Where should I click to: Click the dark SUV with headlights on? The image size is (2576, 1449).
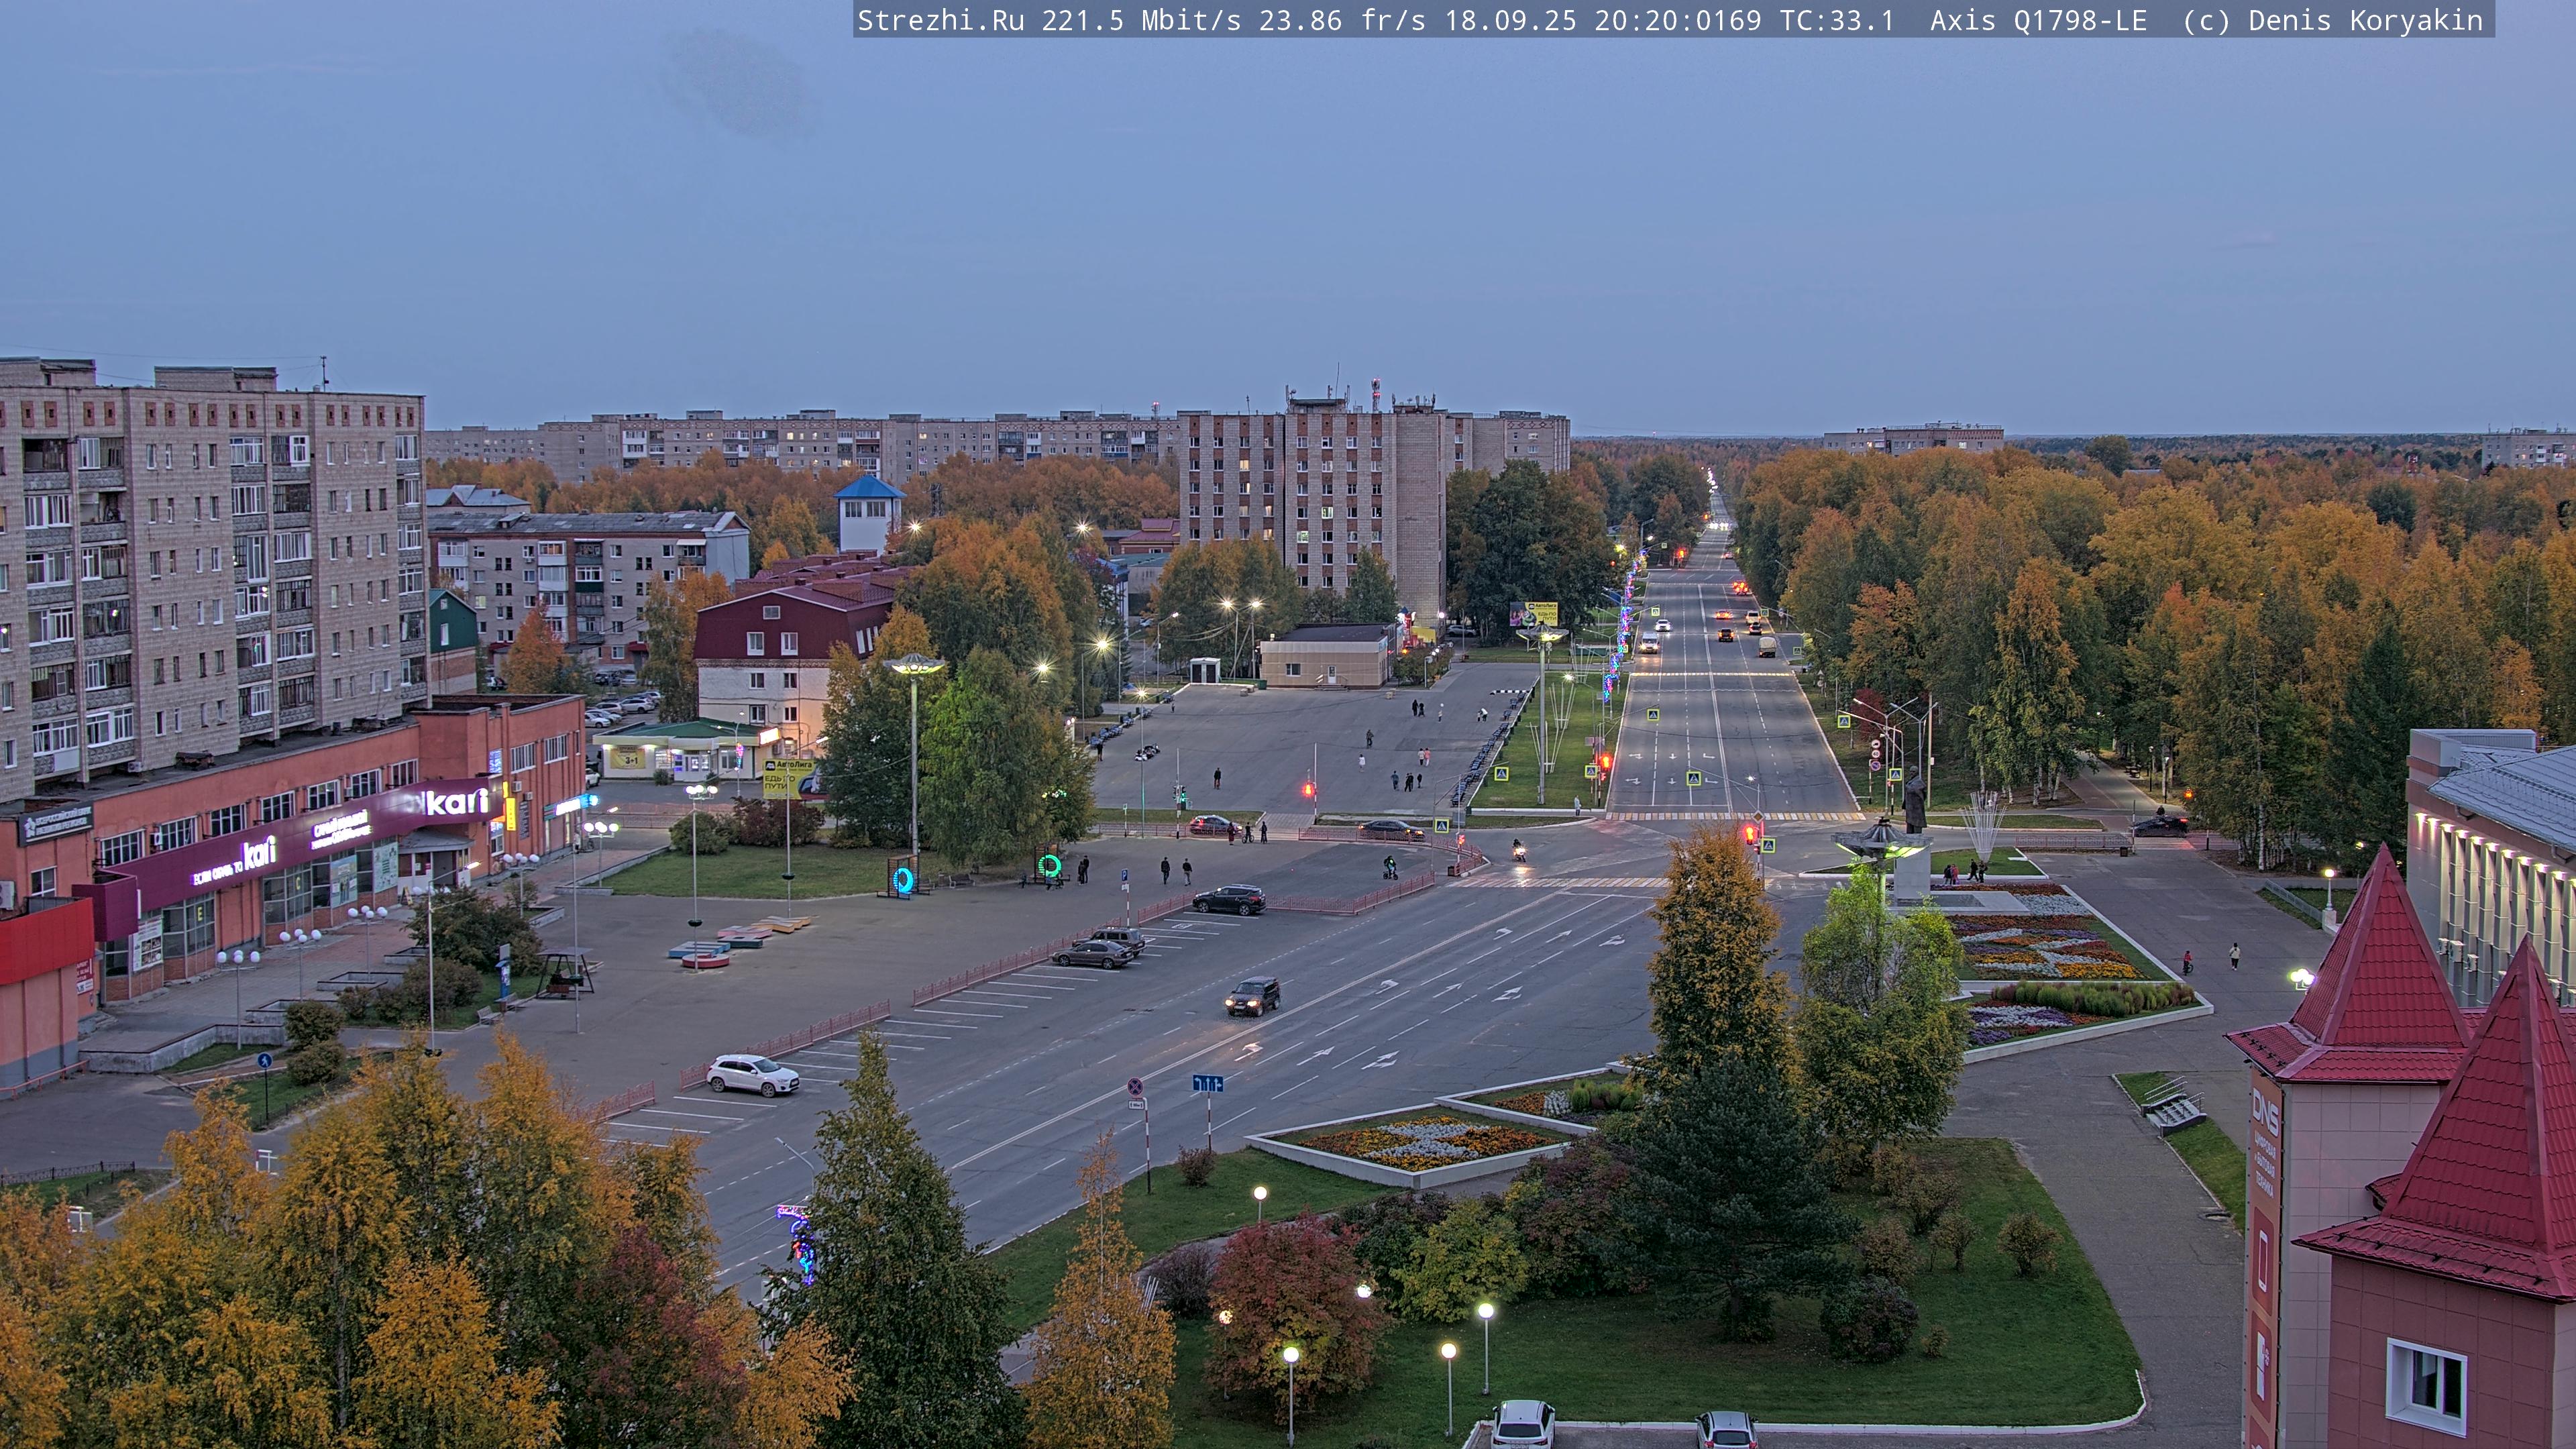pos(1252,996)
